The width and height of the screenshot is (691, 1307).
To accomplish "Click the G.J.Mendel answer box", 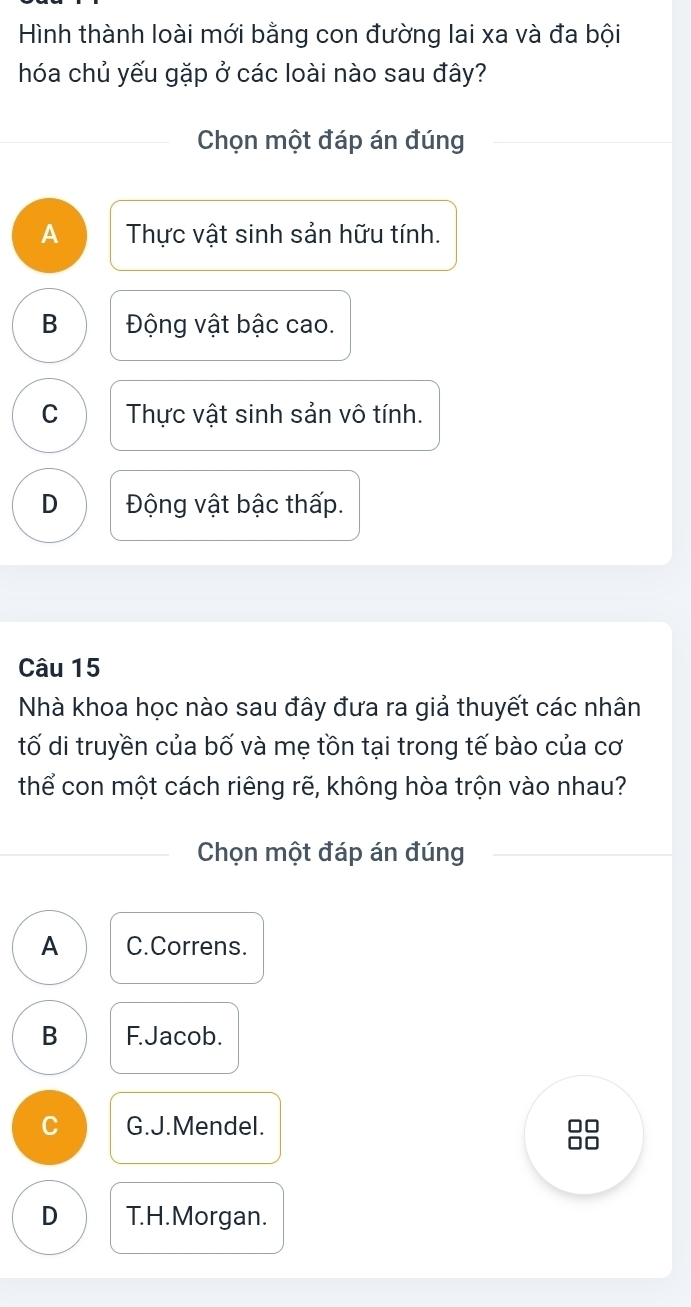I will tap(195, 1127).
